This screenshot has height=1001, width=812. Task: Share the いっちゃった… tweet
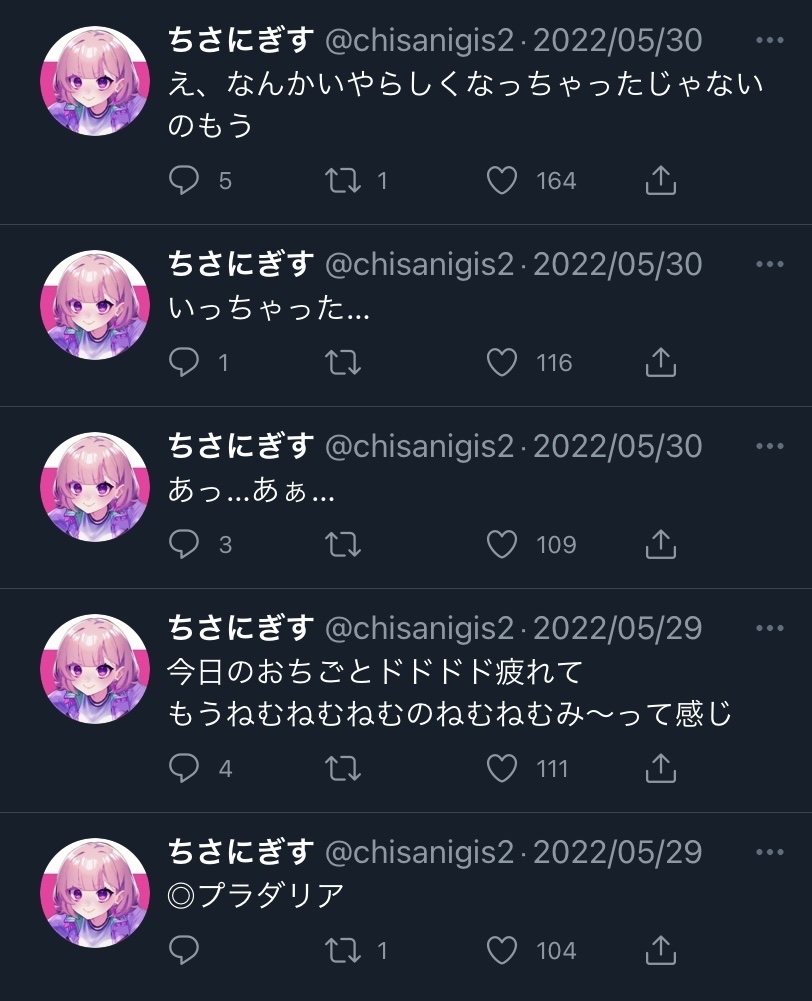pyautogui.click(x=661, y=363)
